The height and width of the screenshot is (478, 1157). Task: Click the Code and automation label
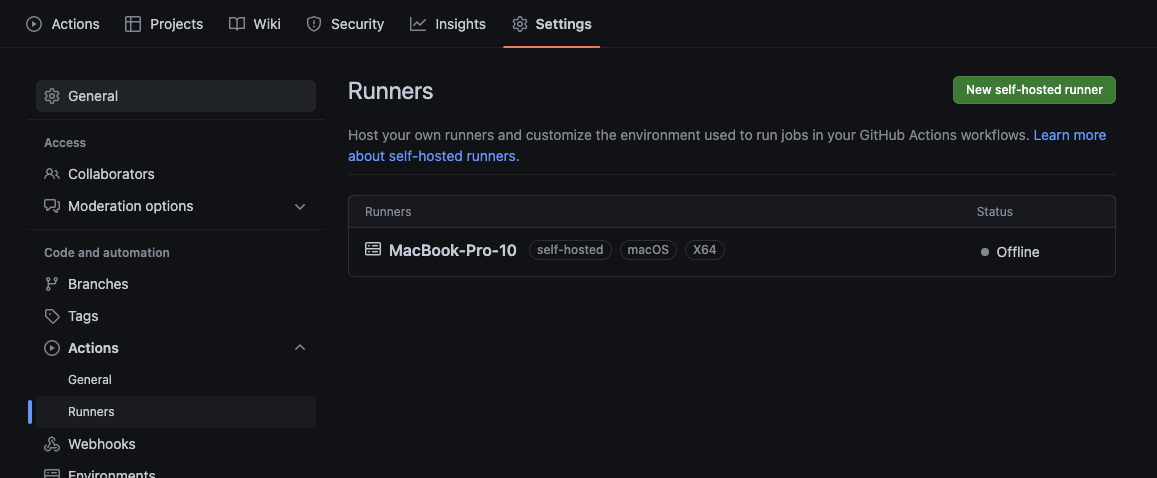point(107,252)
